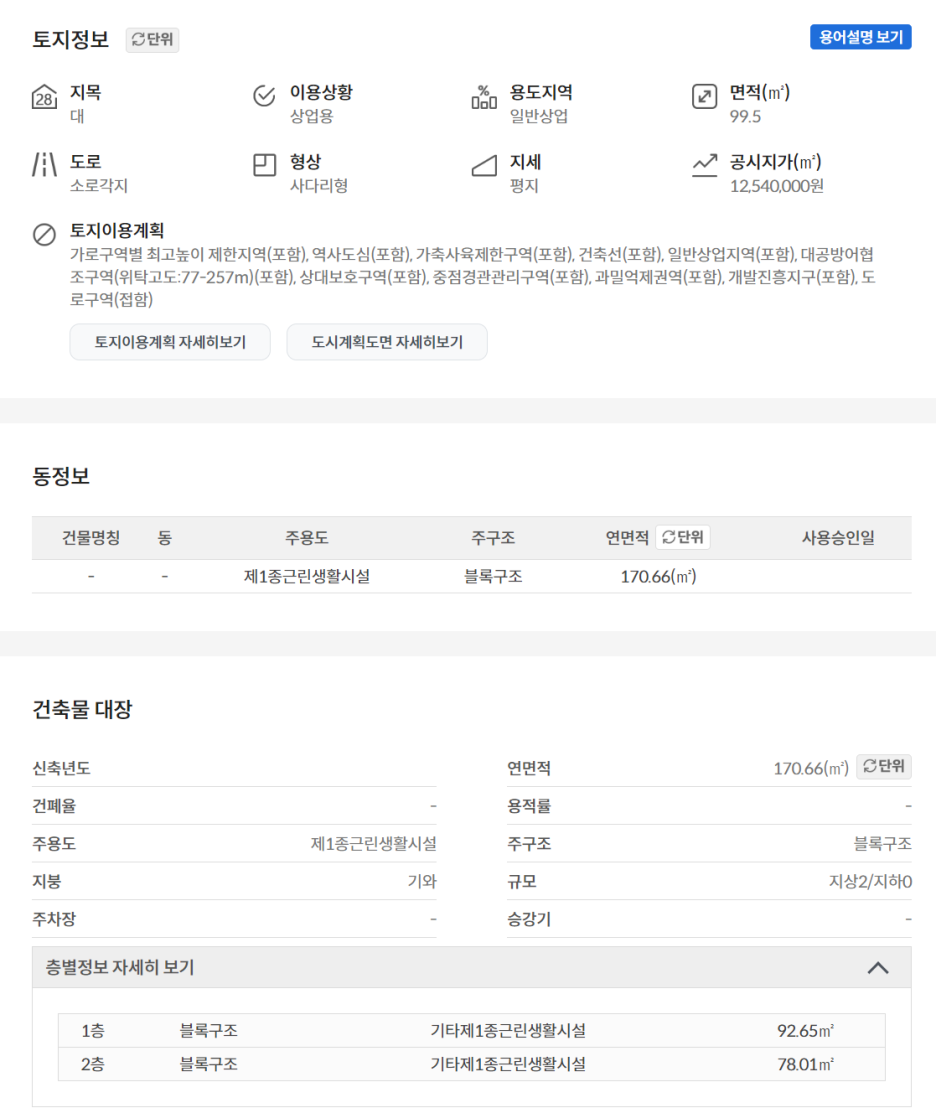Viewport: 936px width, 1108px height.
Task: Click 170.66(㎡) in 동정보 table row
Action: [x=658, y=577]
